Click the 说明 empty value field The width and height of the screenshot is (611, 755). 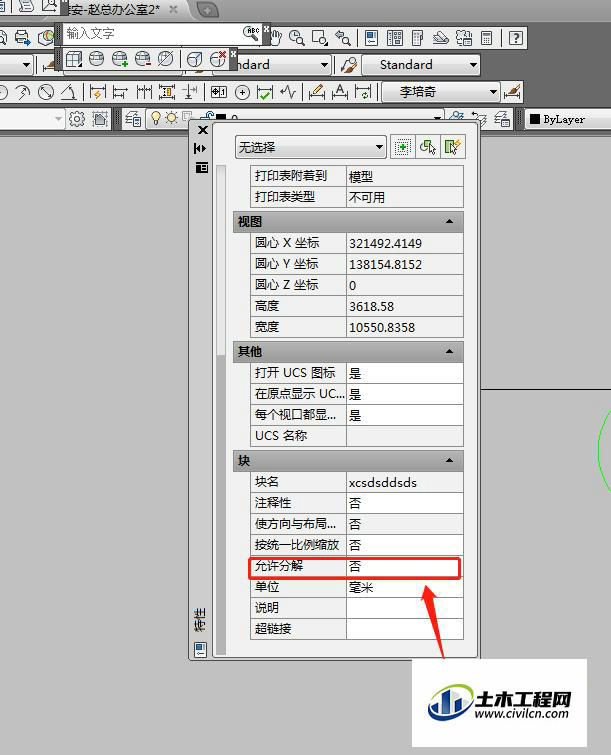[x=404, y=608]
